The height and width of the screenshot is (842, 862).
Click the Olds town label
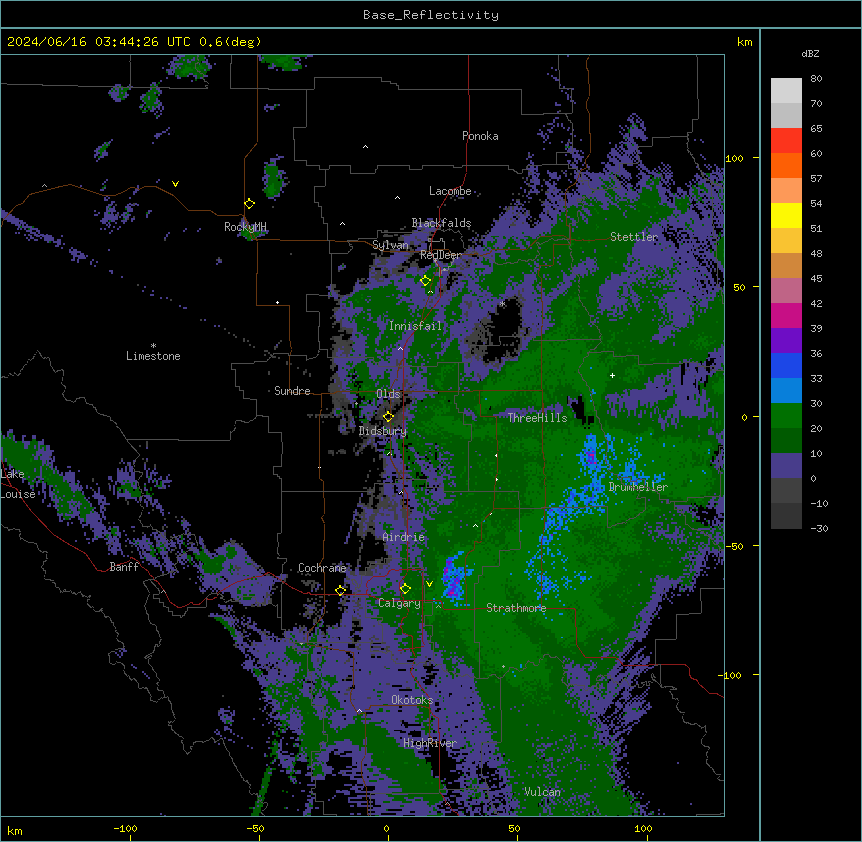point(388,394)
